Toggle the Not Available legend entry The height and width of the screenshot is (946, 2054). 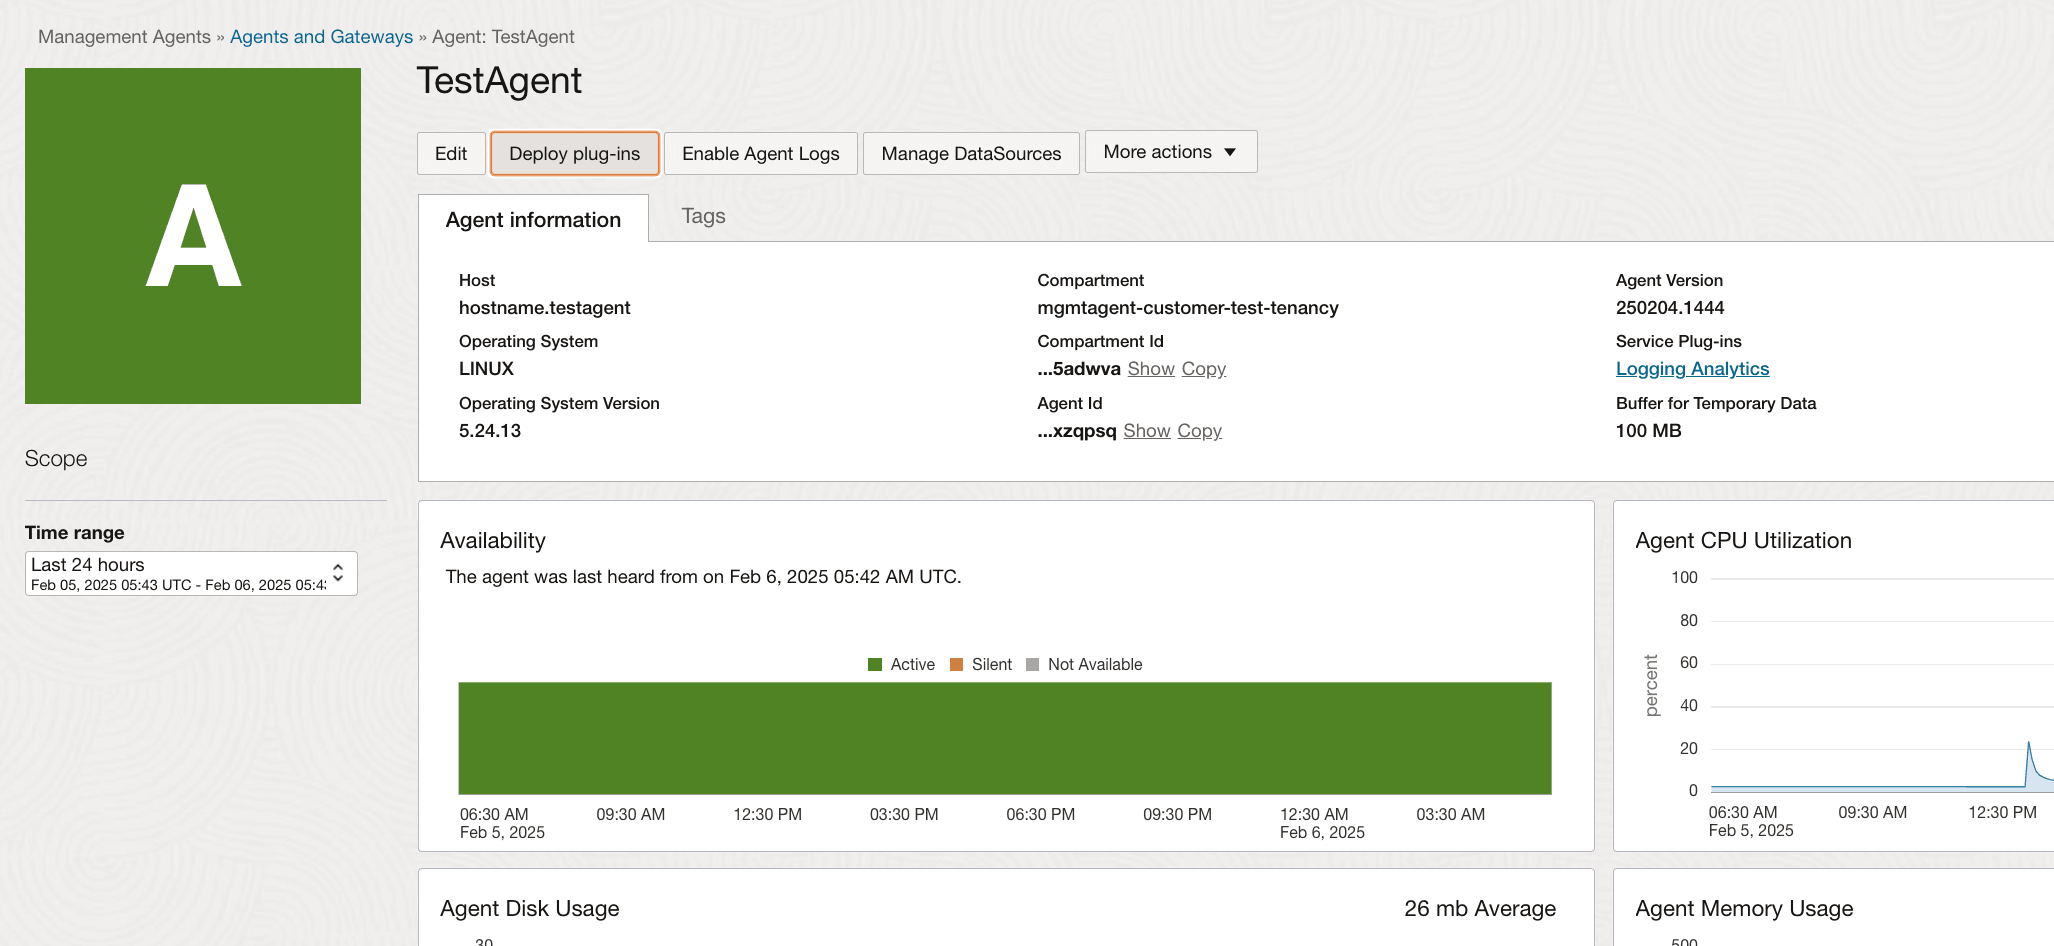coord(1083,663)
